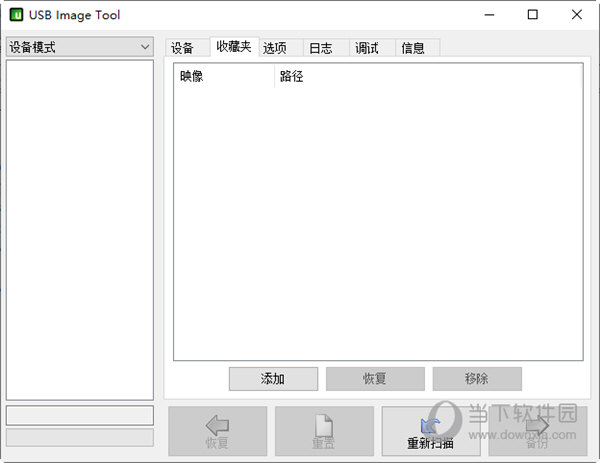
Task: Minimize the USB Image Tool window
Action: tap(489, 15)
